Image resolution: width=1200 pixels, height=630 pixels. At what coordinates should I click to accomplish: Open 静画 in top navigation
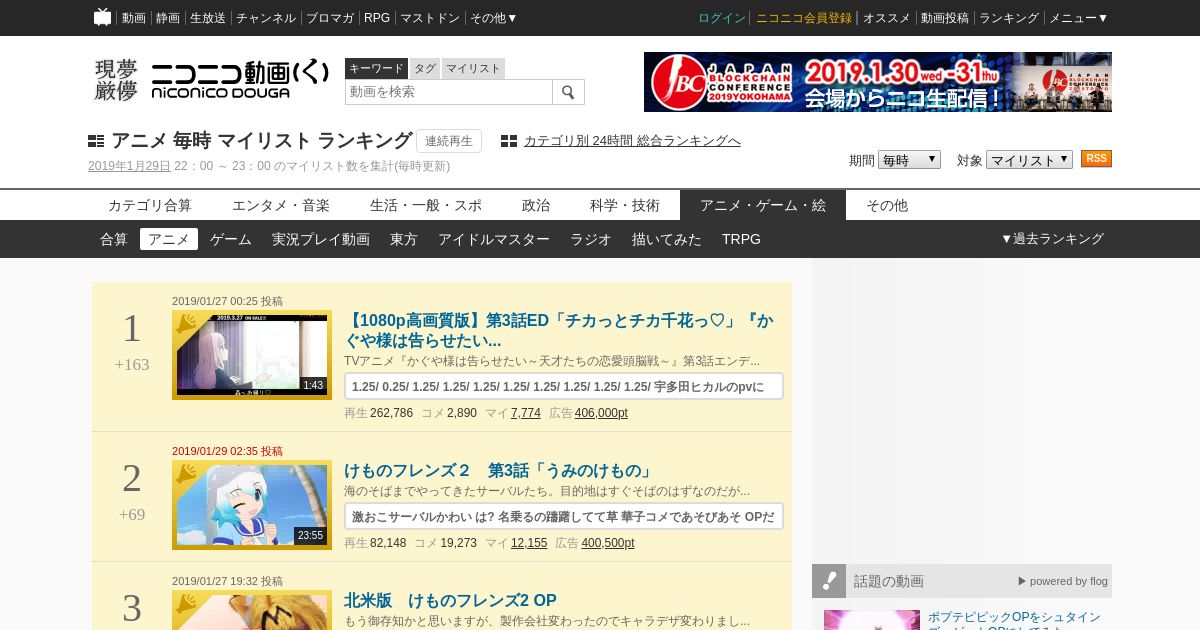click(x=168, y=18)
